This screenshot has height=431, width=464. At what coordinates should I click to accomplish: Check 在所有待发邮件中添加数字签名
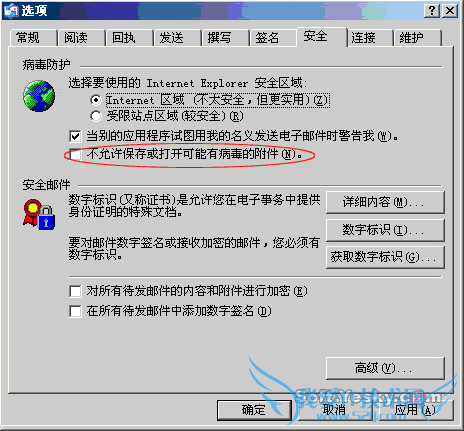click(x=75, y=311)
